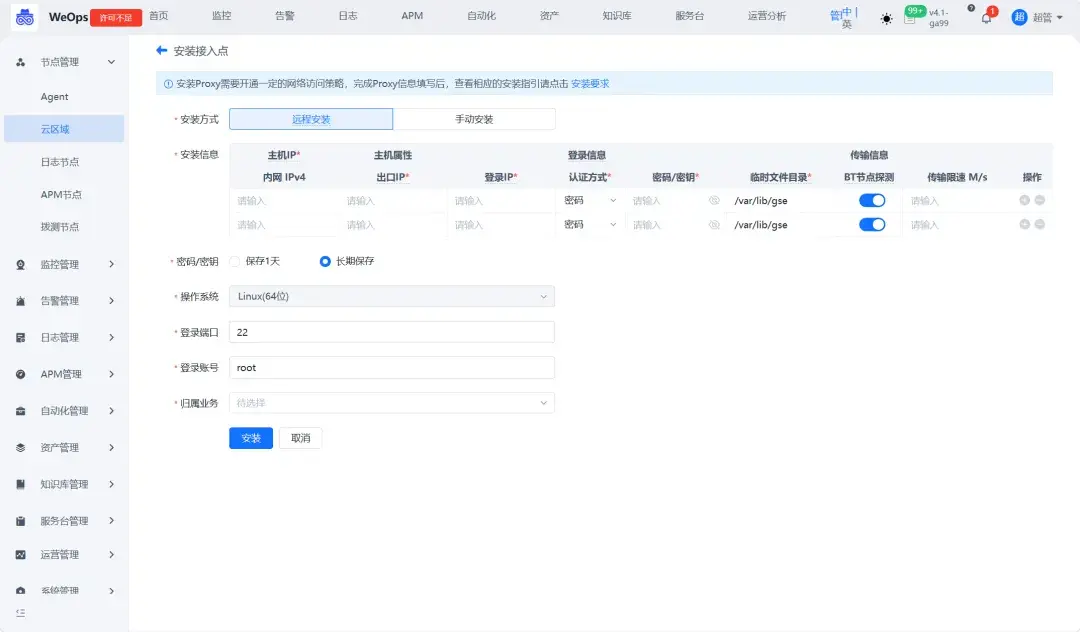
Task: Open the 安装要求 link
Action: coord(590,83)
